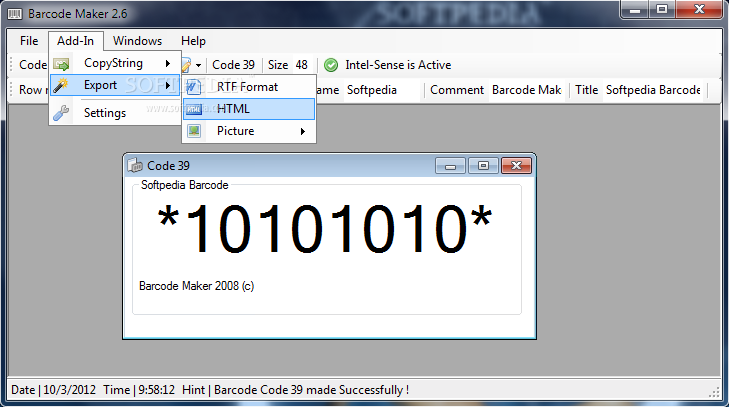The height and width of the screenshot is (407, 729).
Task: Close the Barcode Maker main window
Action: click(699, 10)
